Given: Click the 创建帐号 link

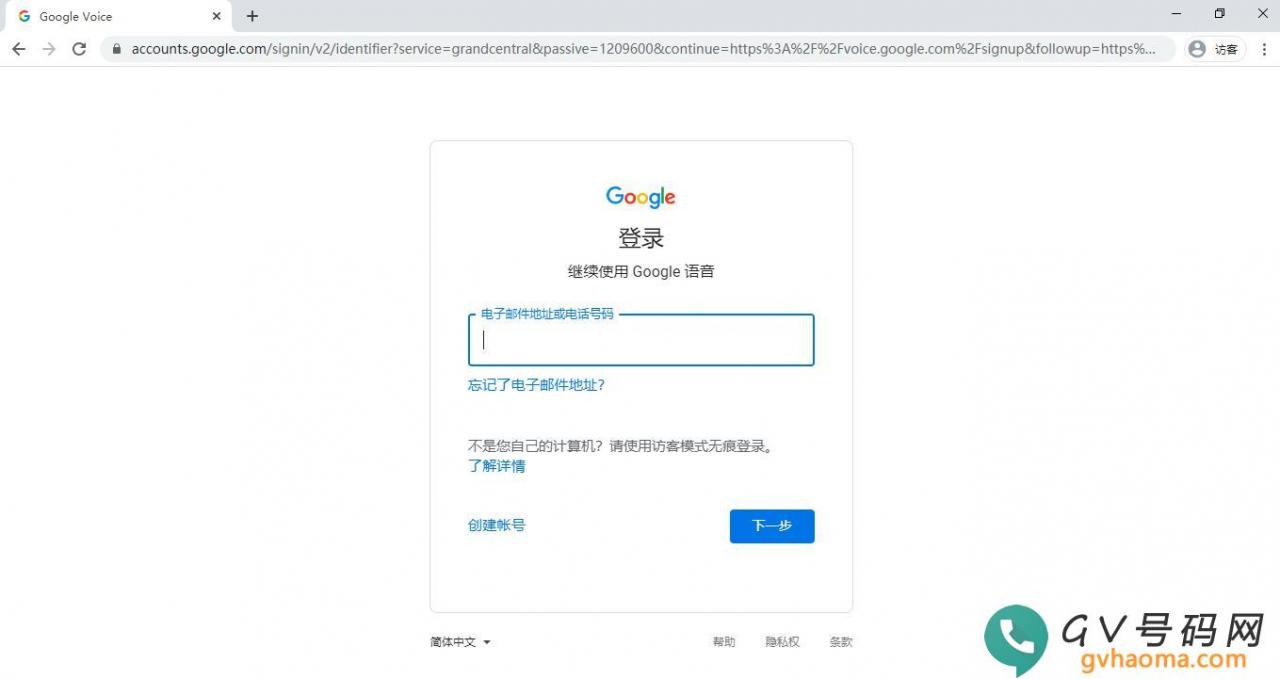Looking at the screenshot, I should [x=496, y=525].
